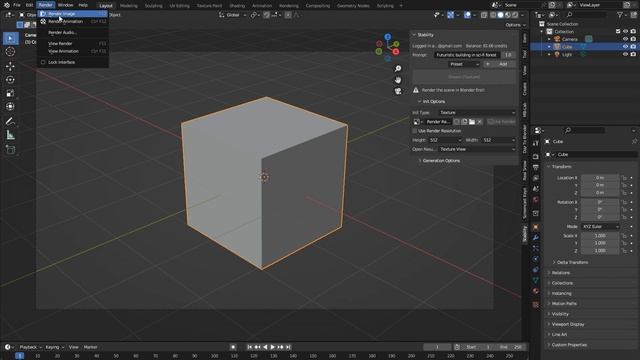The image size is (640, 360).
Task: Click the navigation gizmo red X axis
Action: [x=396, y=51]
